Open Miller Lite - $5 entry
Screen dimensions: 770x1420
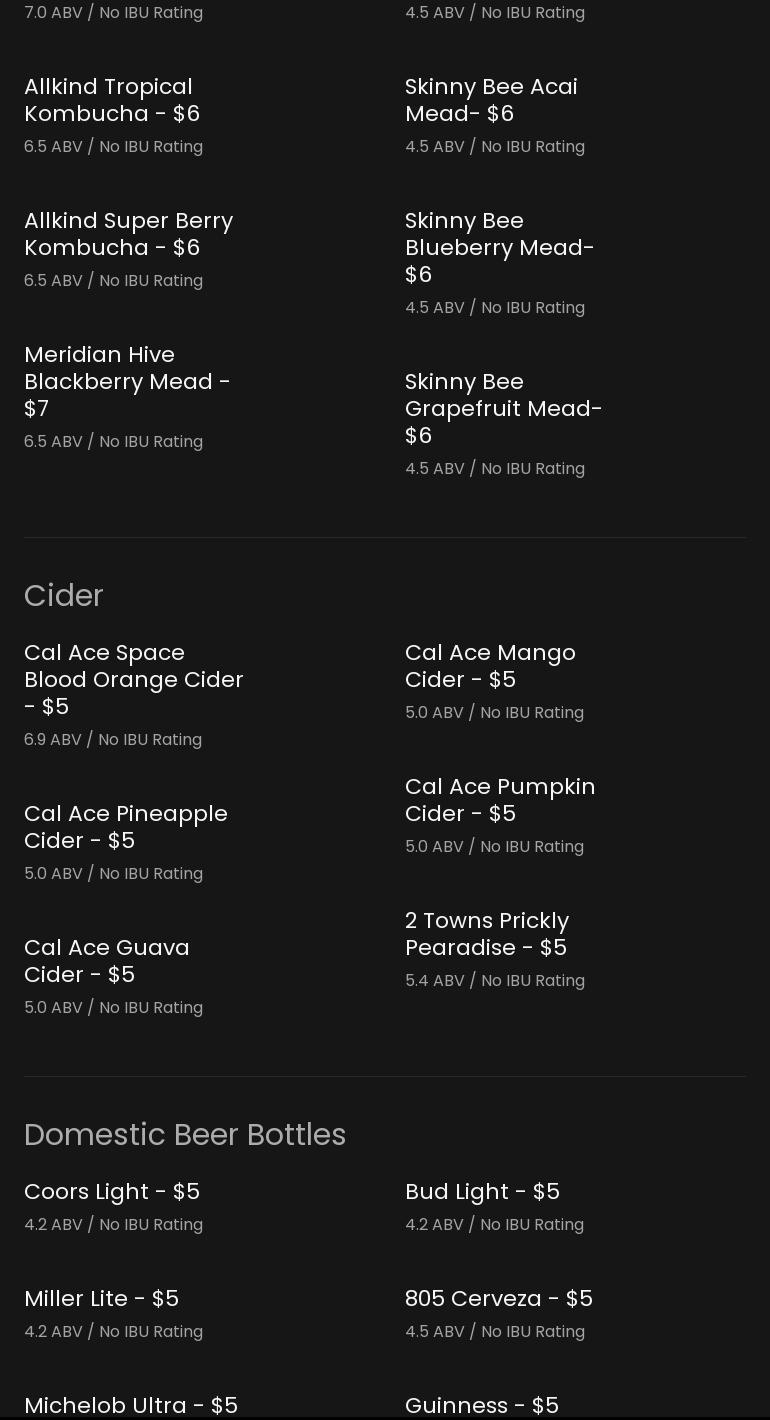[101, 1298]
